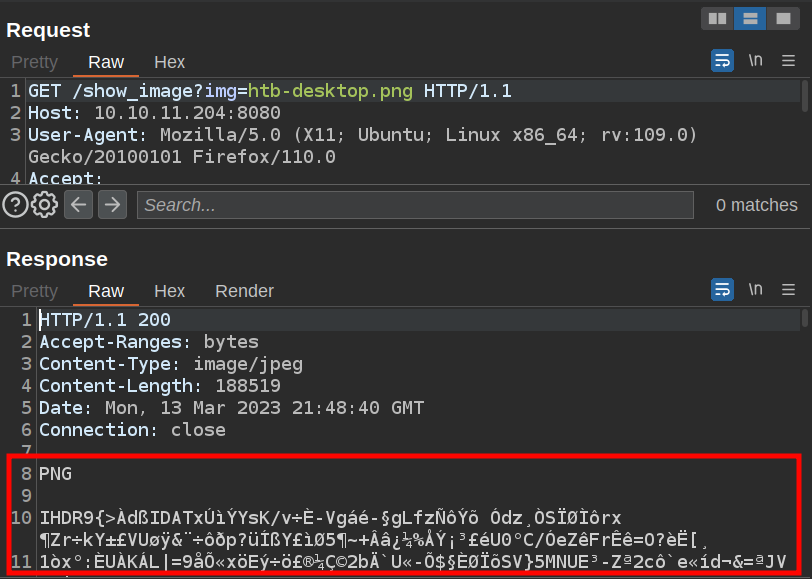Screen dimensions: 812x579
Task: Switch Request view to Hex tab
Action: [169, 62]
